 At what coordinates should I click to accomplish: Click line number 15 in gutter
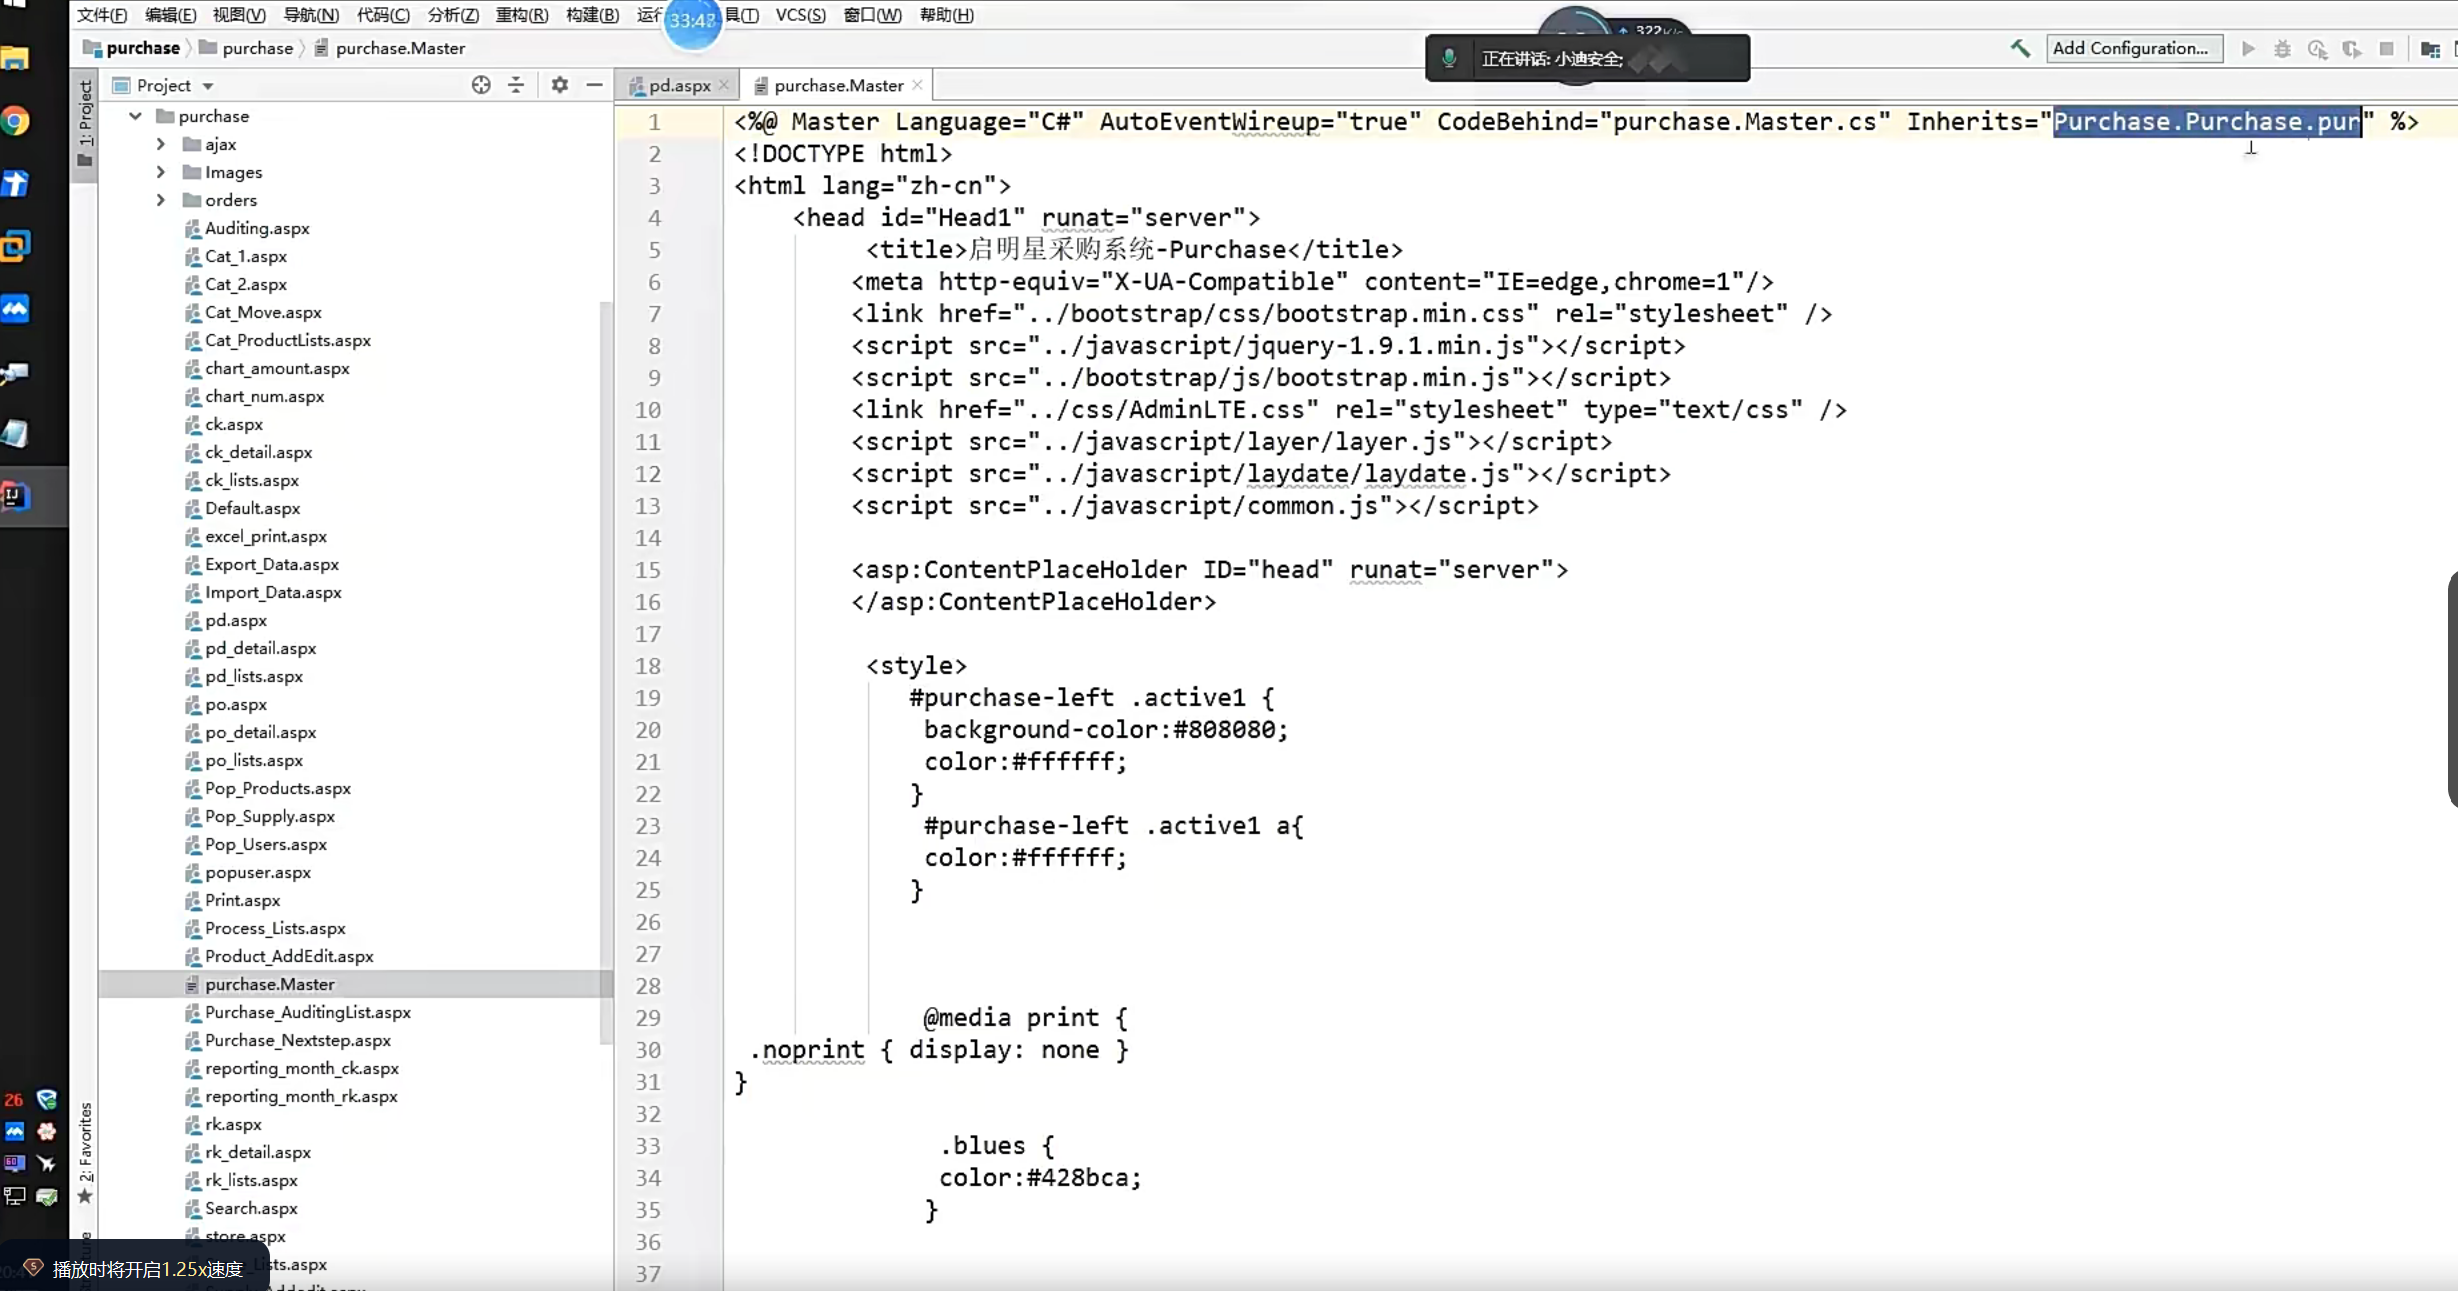click(x=648, y=570)
